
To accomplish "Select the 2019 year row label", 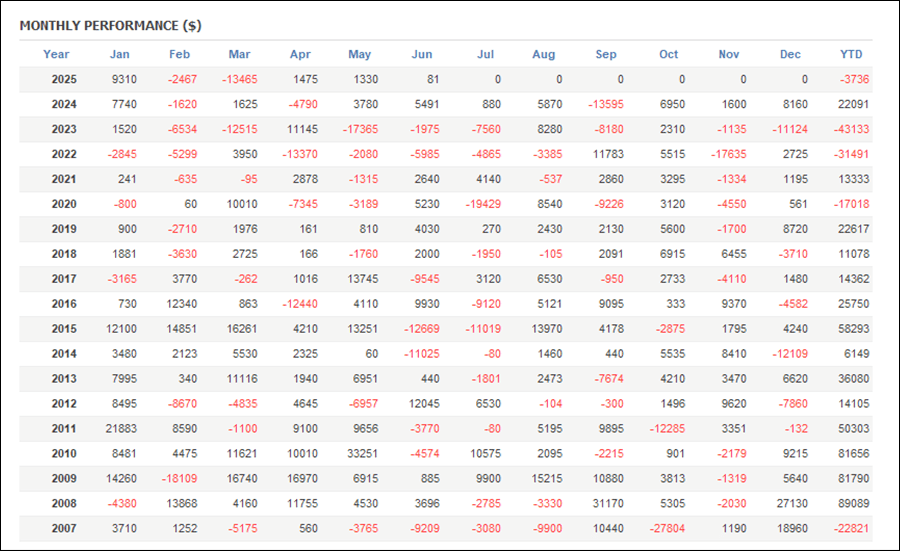I will pos(64,229).
